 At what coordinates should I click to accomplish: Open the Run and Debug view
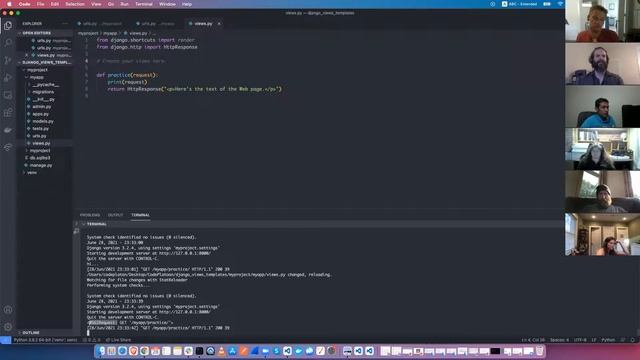pos(8,78)
